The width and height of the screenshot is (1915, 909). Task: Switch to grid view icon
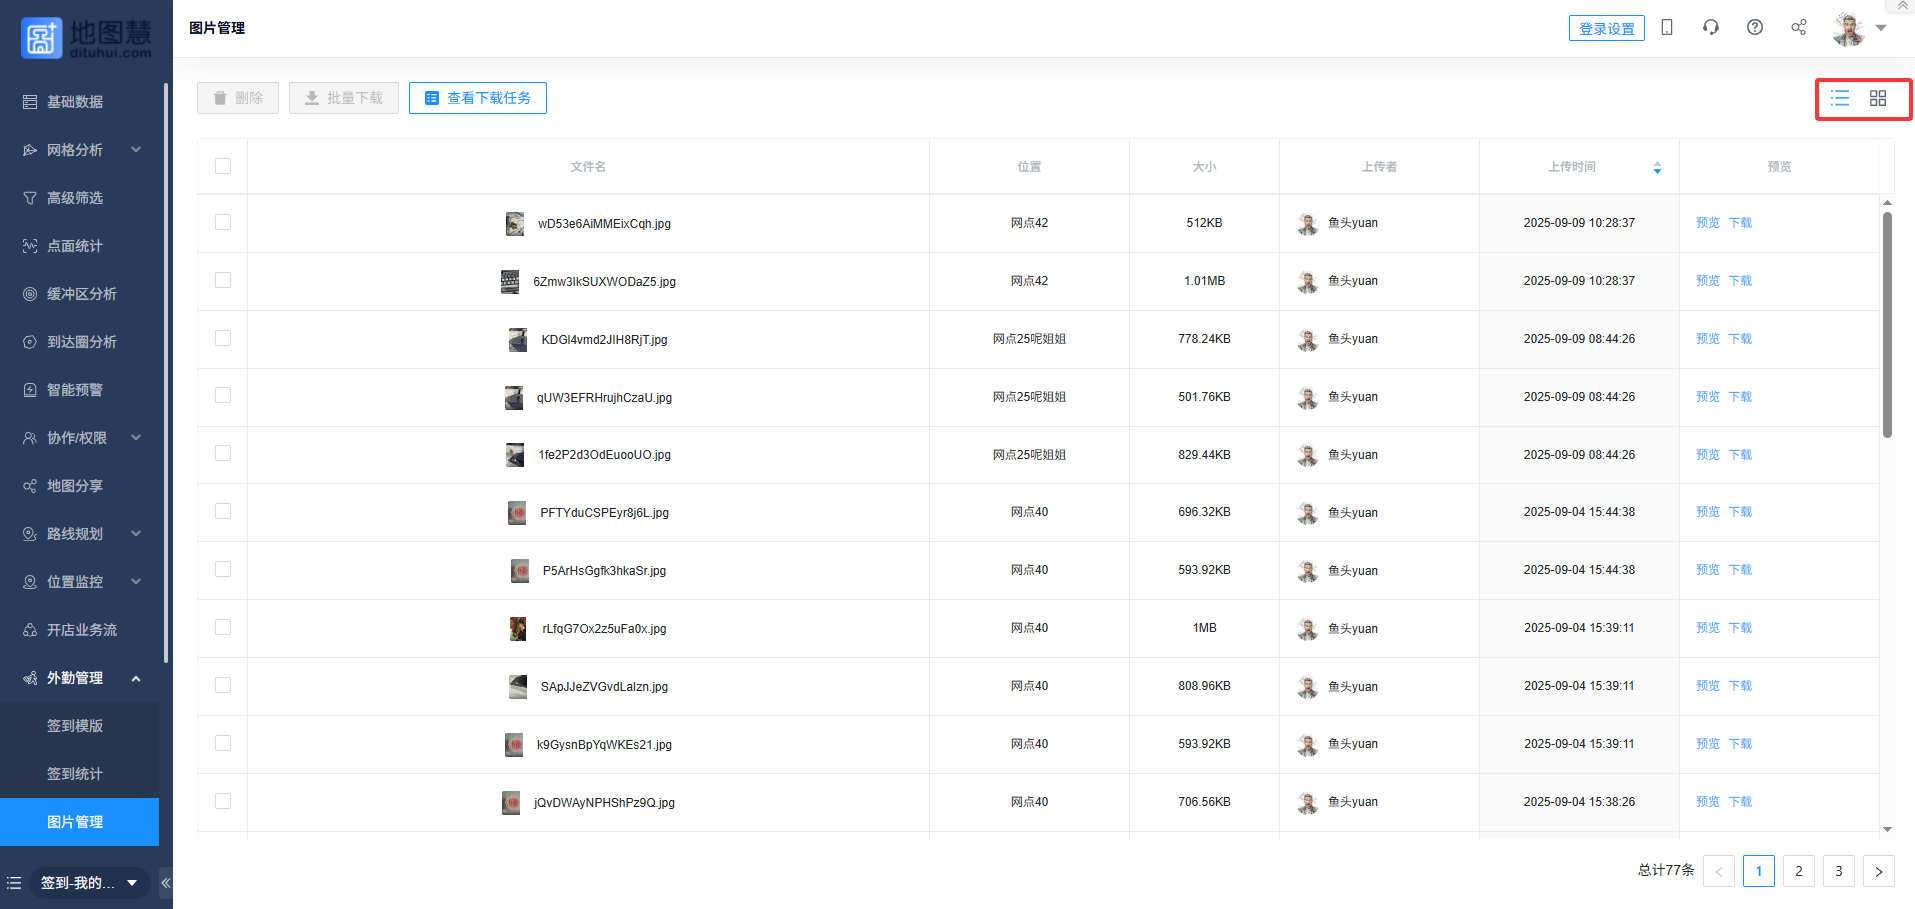click(x=1878, y=98)
